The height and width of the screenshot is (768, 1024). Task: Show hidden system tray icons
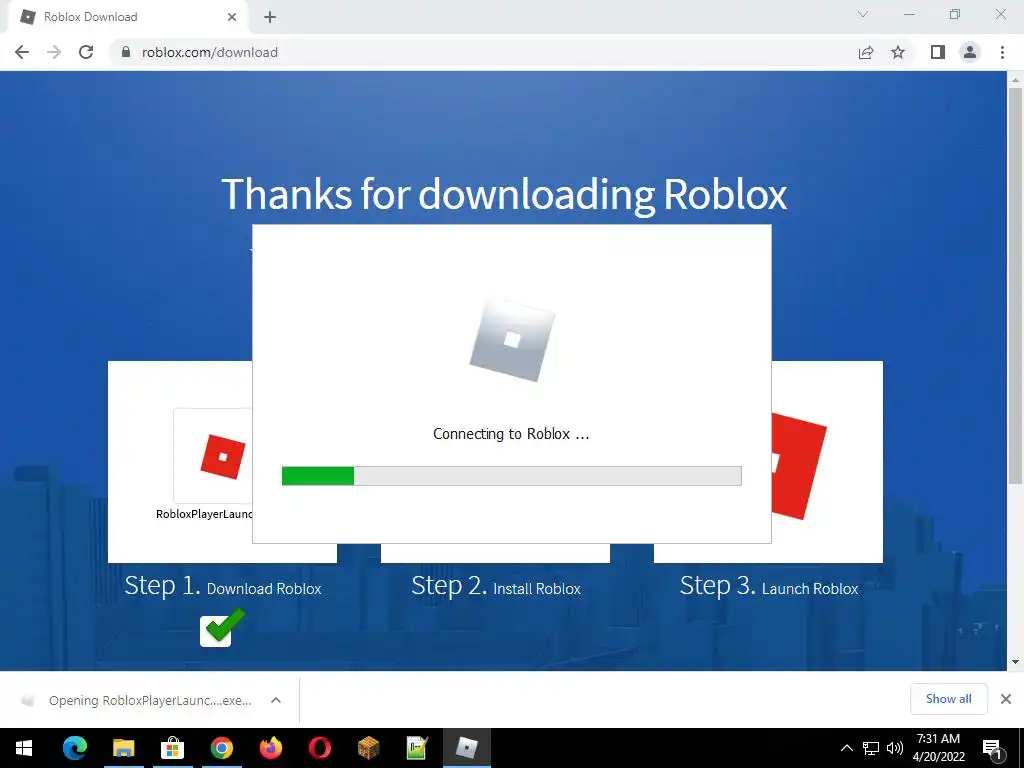click(x=846, y=748)
